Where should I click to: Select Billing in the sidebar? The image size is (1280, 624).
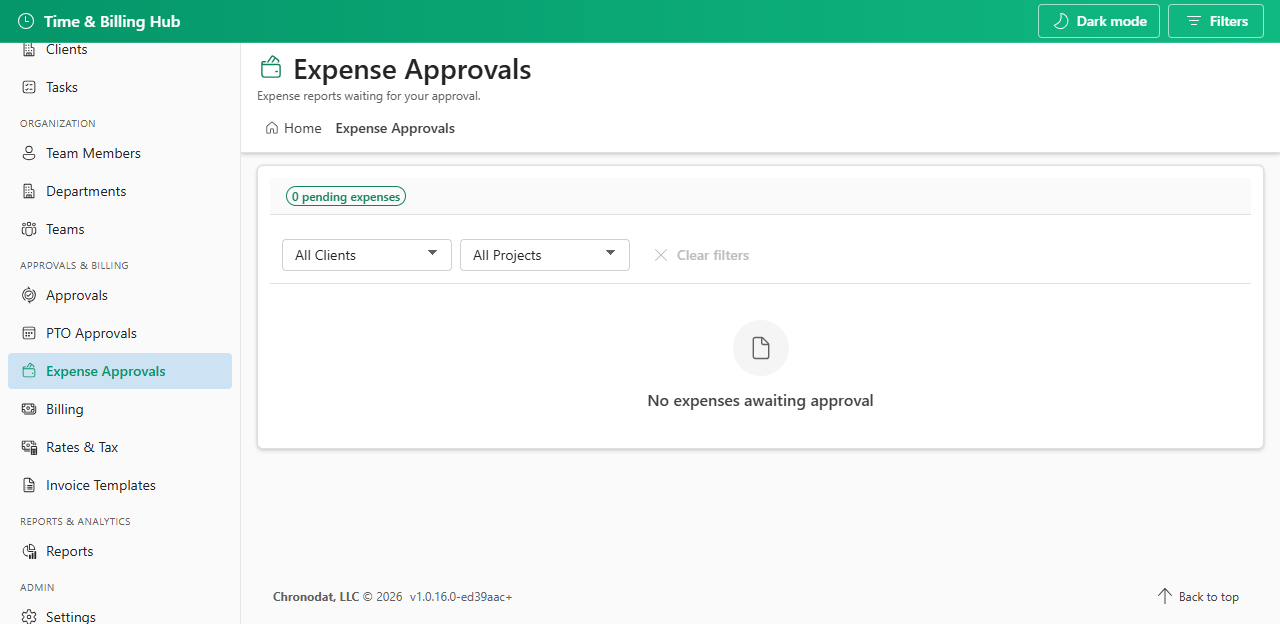pos(120,409)
